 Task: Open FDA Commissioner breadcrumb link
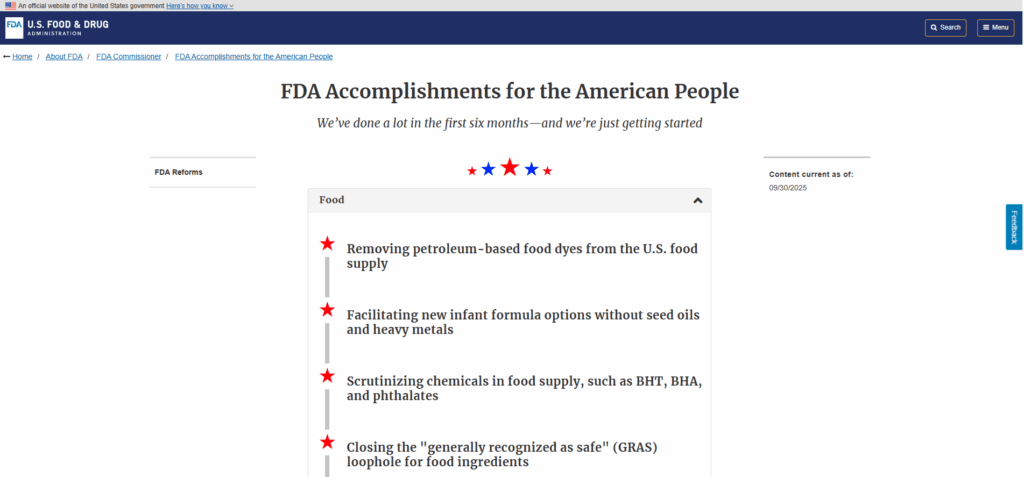(x=128, y=57)
